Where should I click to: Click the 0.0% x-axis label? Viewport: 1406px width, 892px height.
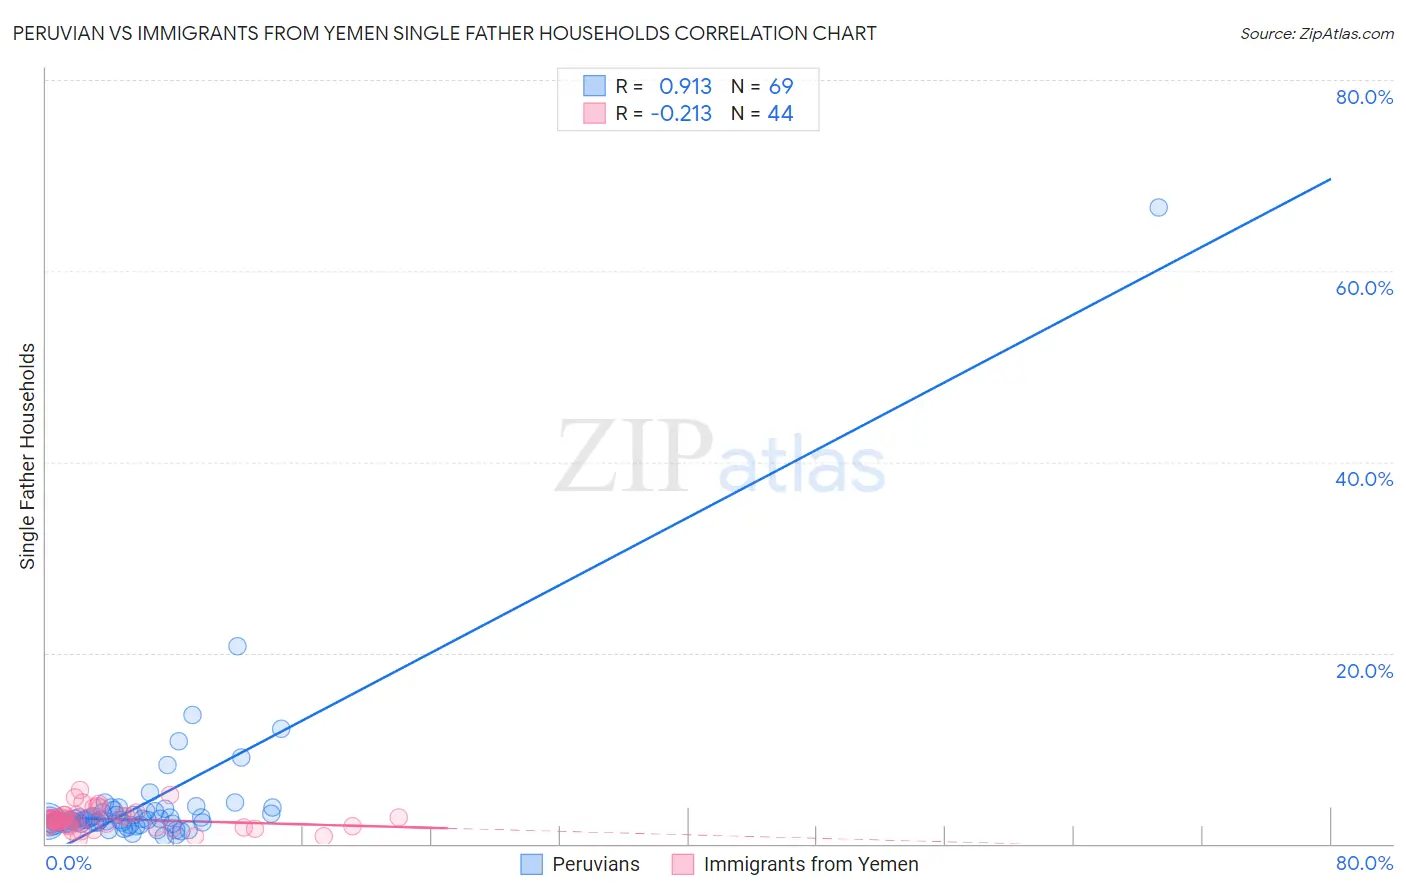pyautogui.click(x=69, y=863)
